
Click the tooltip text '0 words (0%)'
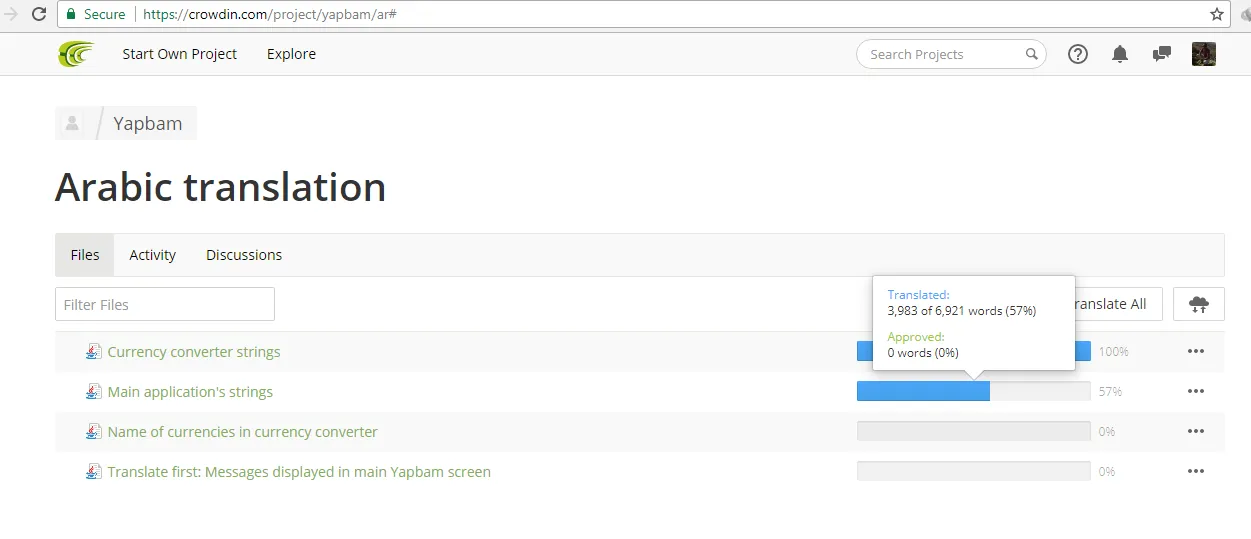point(923,352)
